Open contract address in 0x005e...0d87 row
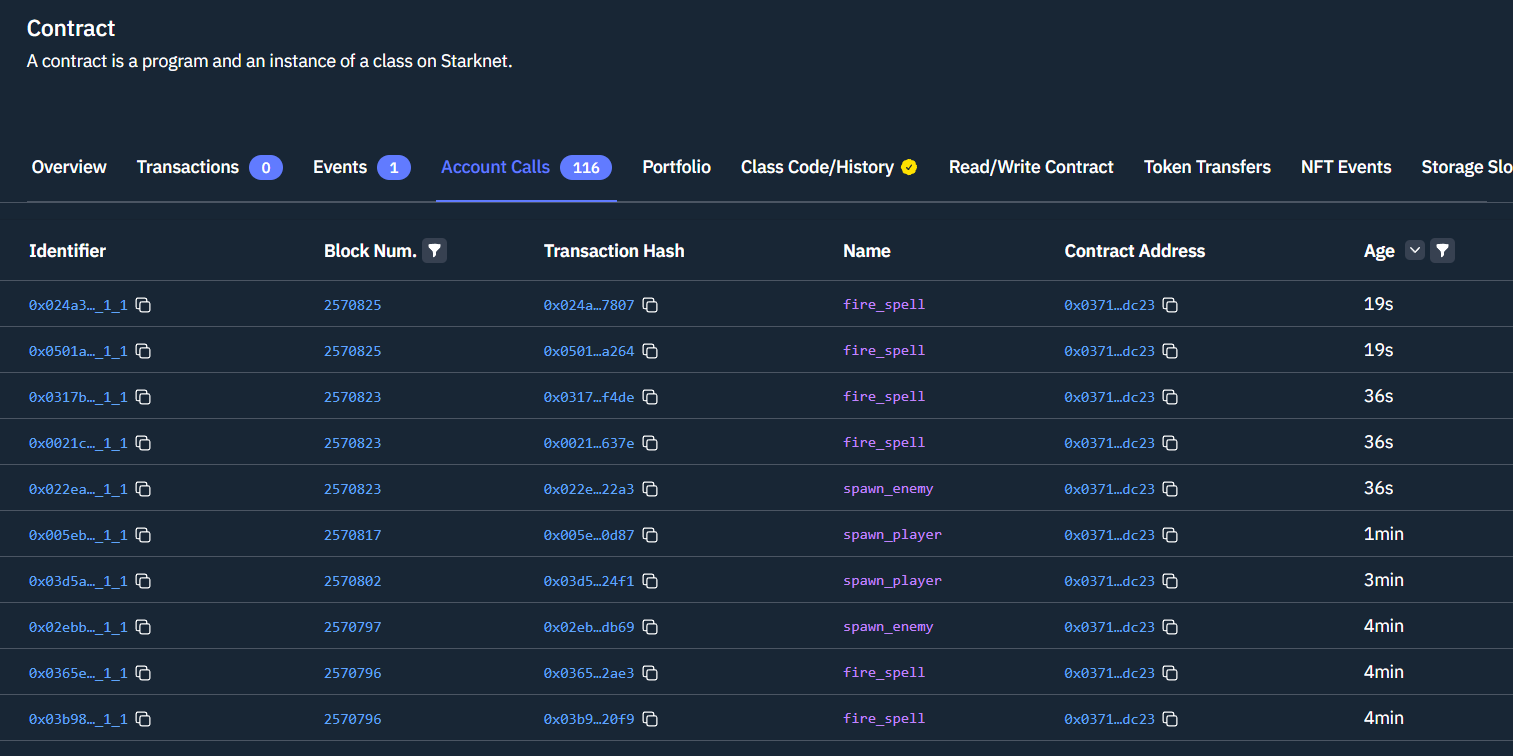The height and width of the screenshot is (756, 1513). point(1109,535)
